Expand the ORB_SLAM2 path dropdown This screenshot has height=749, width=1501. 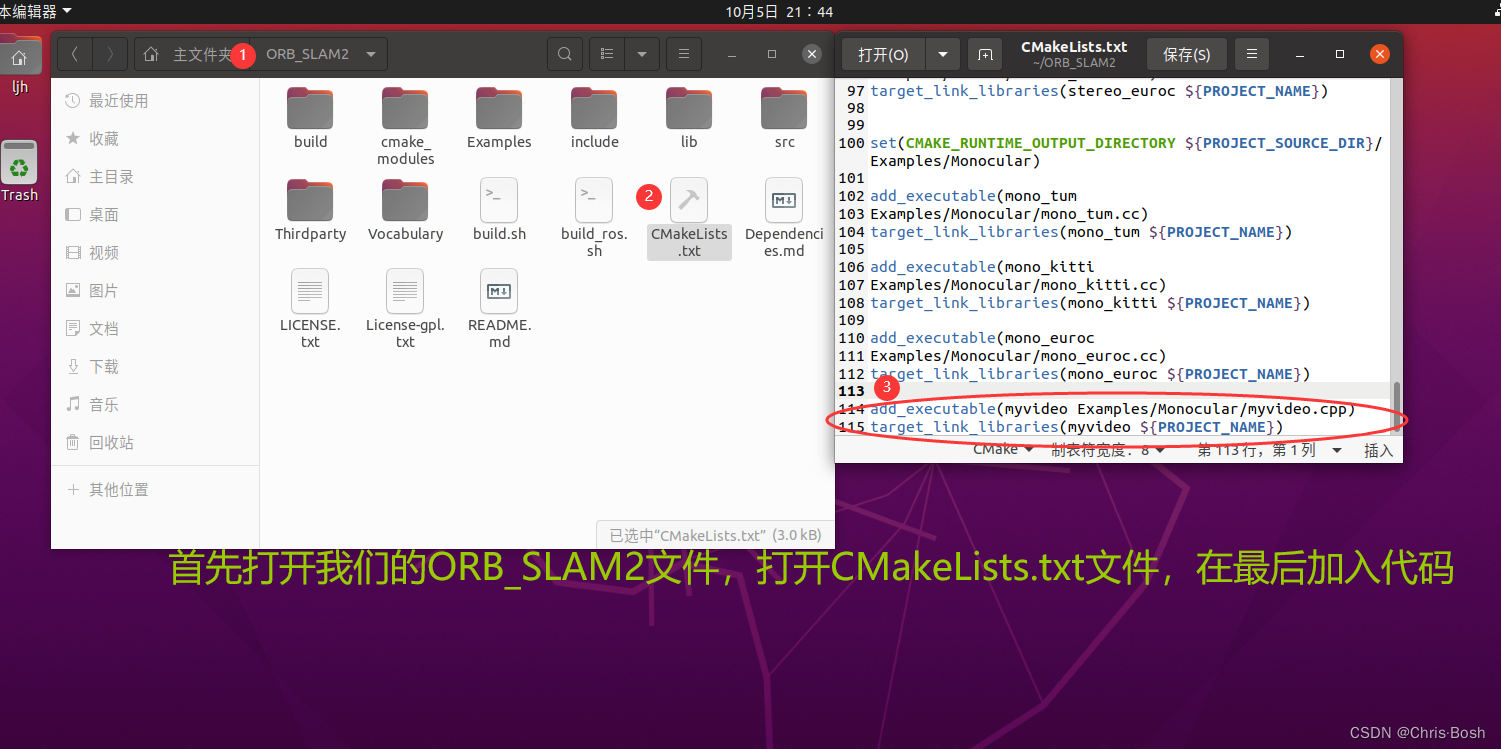click(x=371, y=54)
